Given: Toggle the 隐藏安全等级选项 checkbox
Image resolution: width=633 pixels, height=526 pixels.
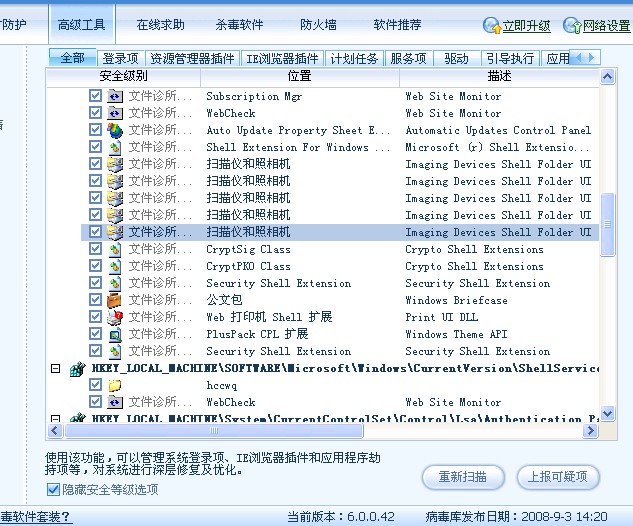Looking at the screenshot, I should point(53,490).
